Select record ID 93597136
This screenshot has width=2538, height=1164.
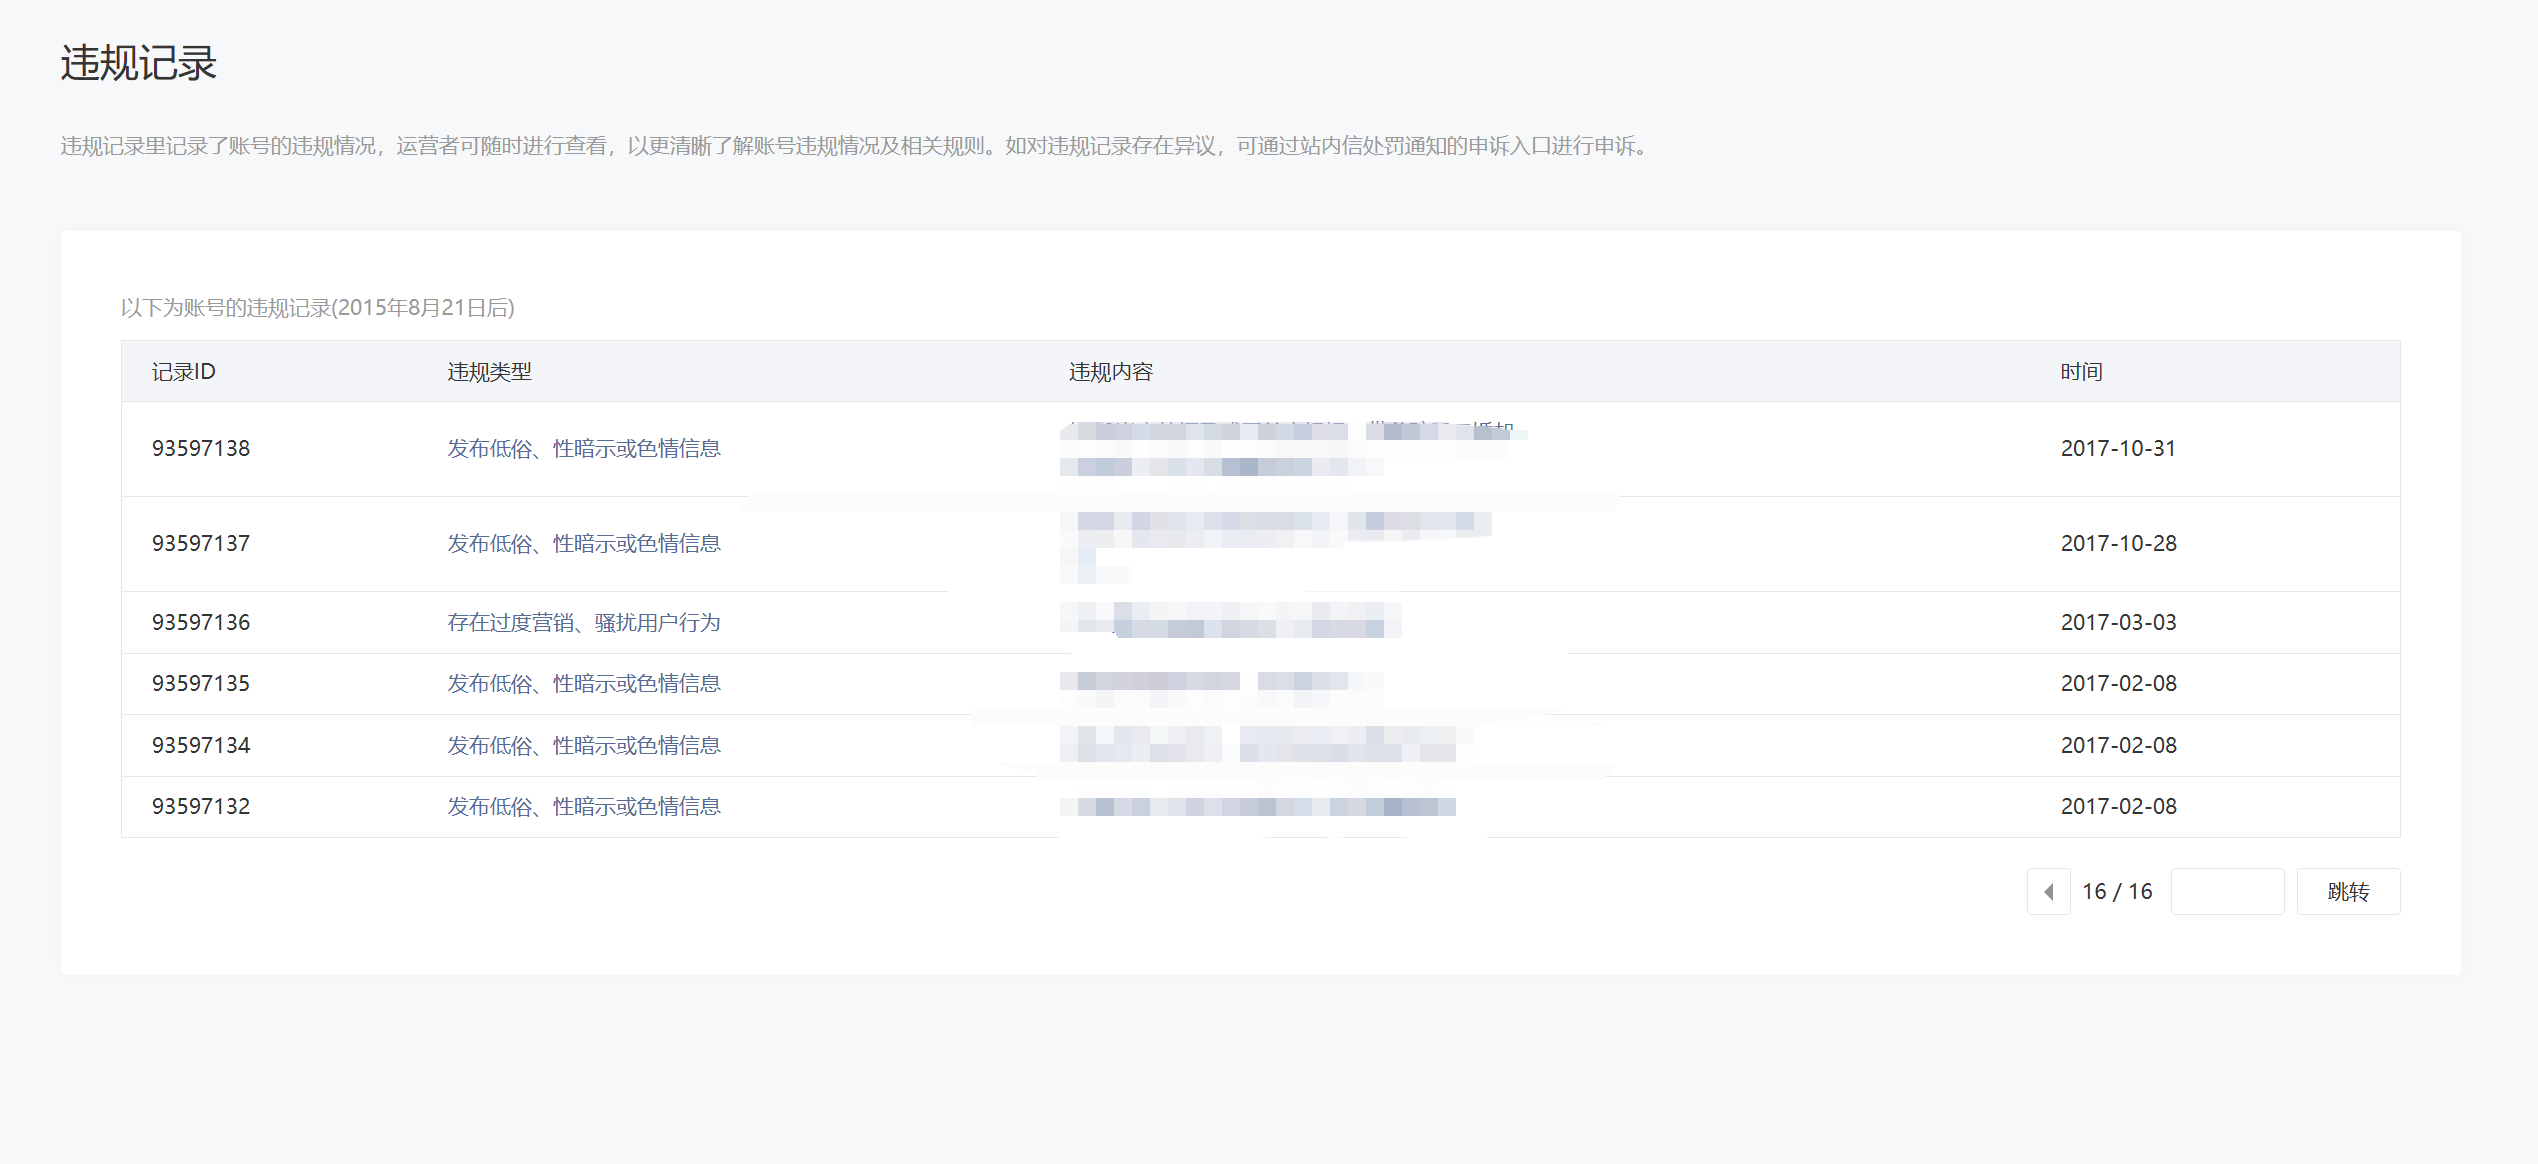201,622
